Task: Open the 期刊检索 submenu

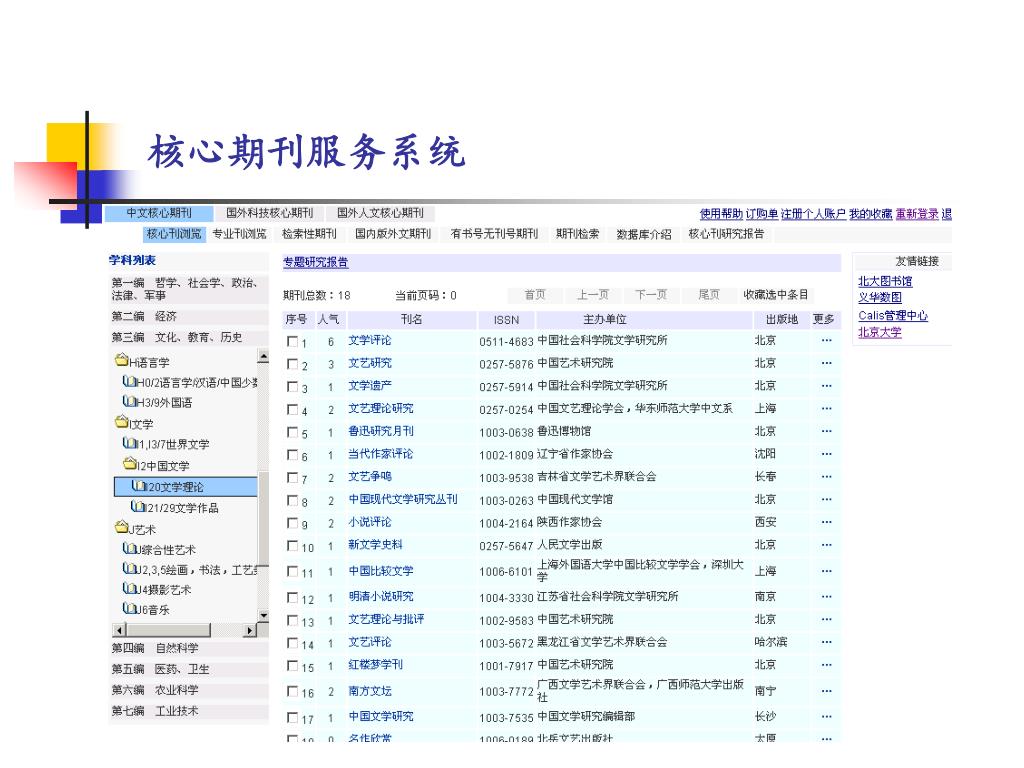Action: click(577, 234)
